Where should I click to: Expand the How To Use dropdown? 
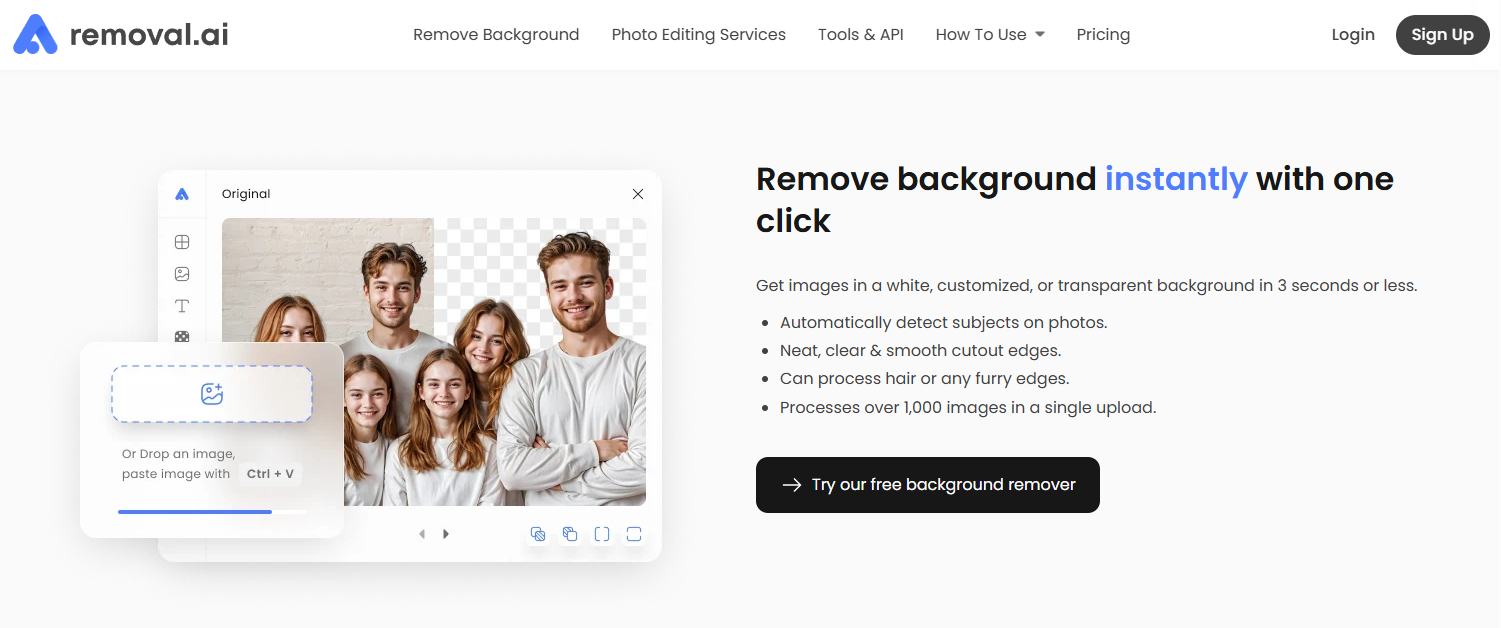pos(990,34)
